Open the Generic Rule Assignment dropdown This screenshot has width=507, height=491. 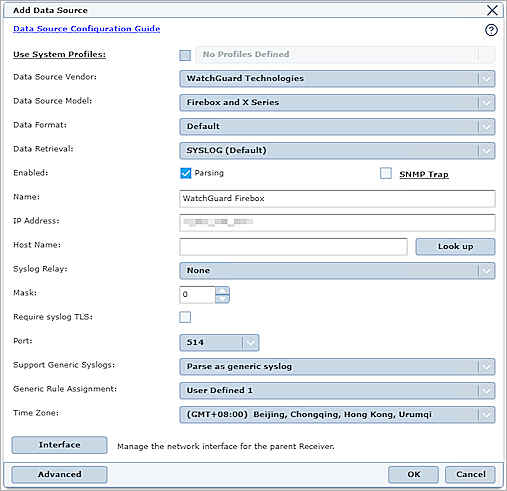pyautogui.click(x=337, y=391)
